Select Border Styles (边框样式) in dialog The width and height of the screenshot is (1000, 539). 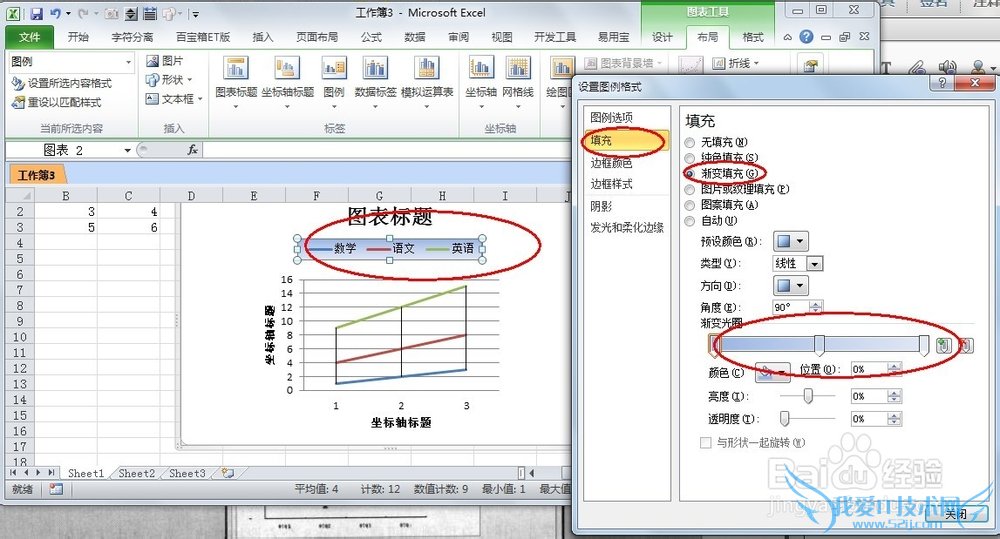pyautogui.click(x=611, y=184)
